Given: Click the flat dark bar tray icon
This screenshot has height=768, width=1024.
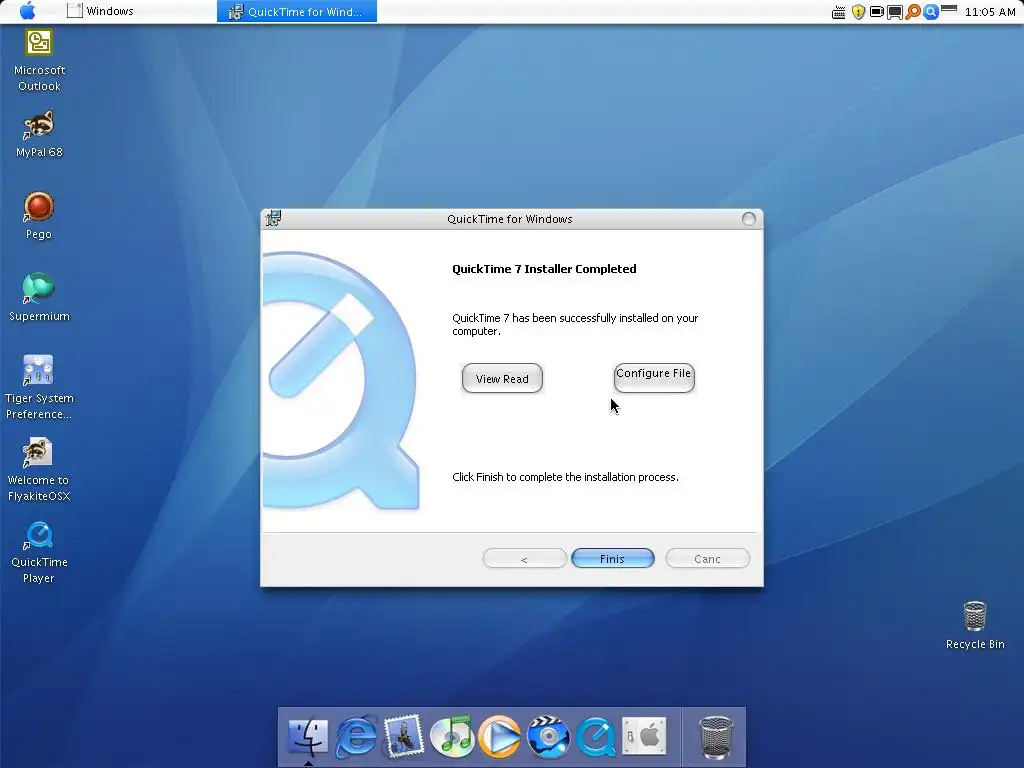Looking at the screenshot, I should pyautogui.click(x=949, y=9).
